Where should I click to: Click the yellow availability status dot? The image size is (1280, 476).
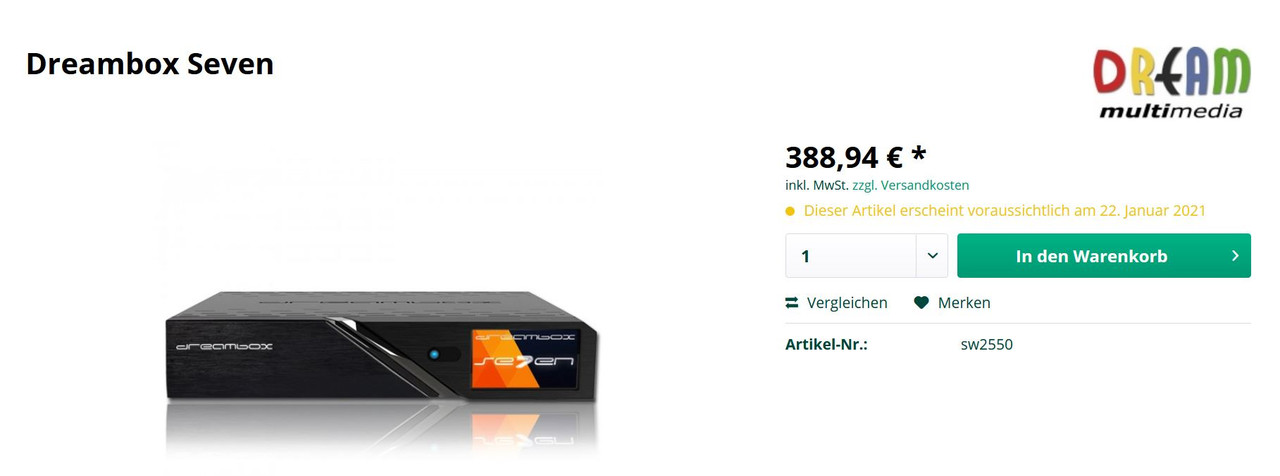click(790, 211)
